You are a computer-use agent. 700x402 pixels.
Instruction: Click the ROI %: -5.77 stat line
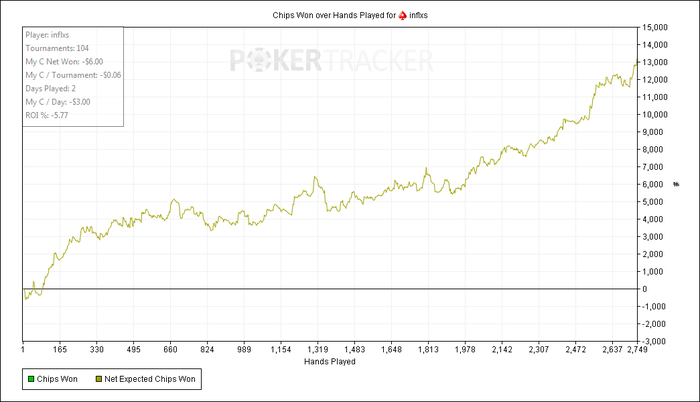47,115
